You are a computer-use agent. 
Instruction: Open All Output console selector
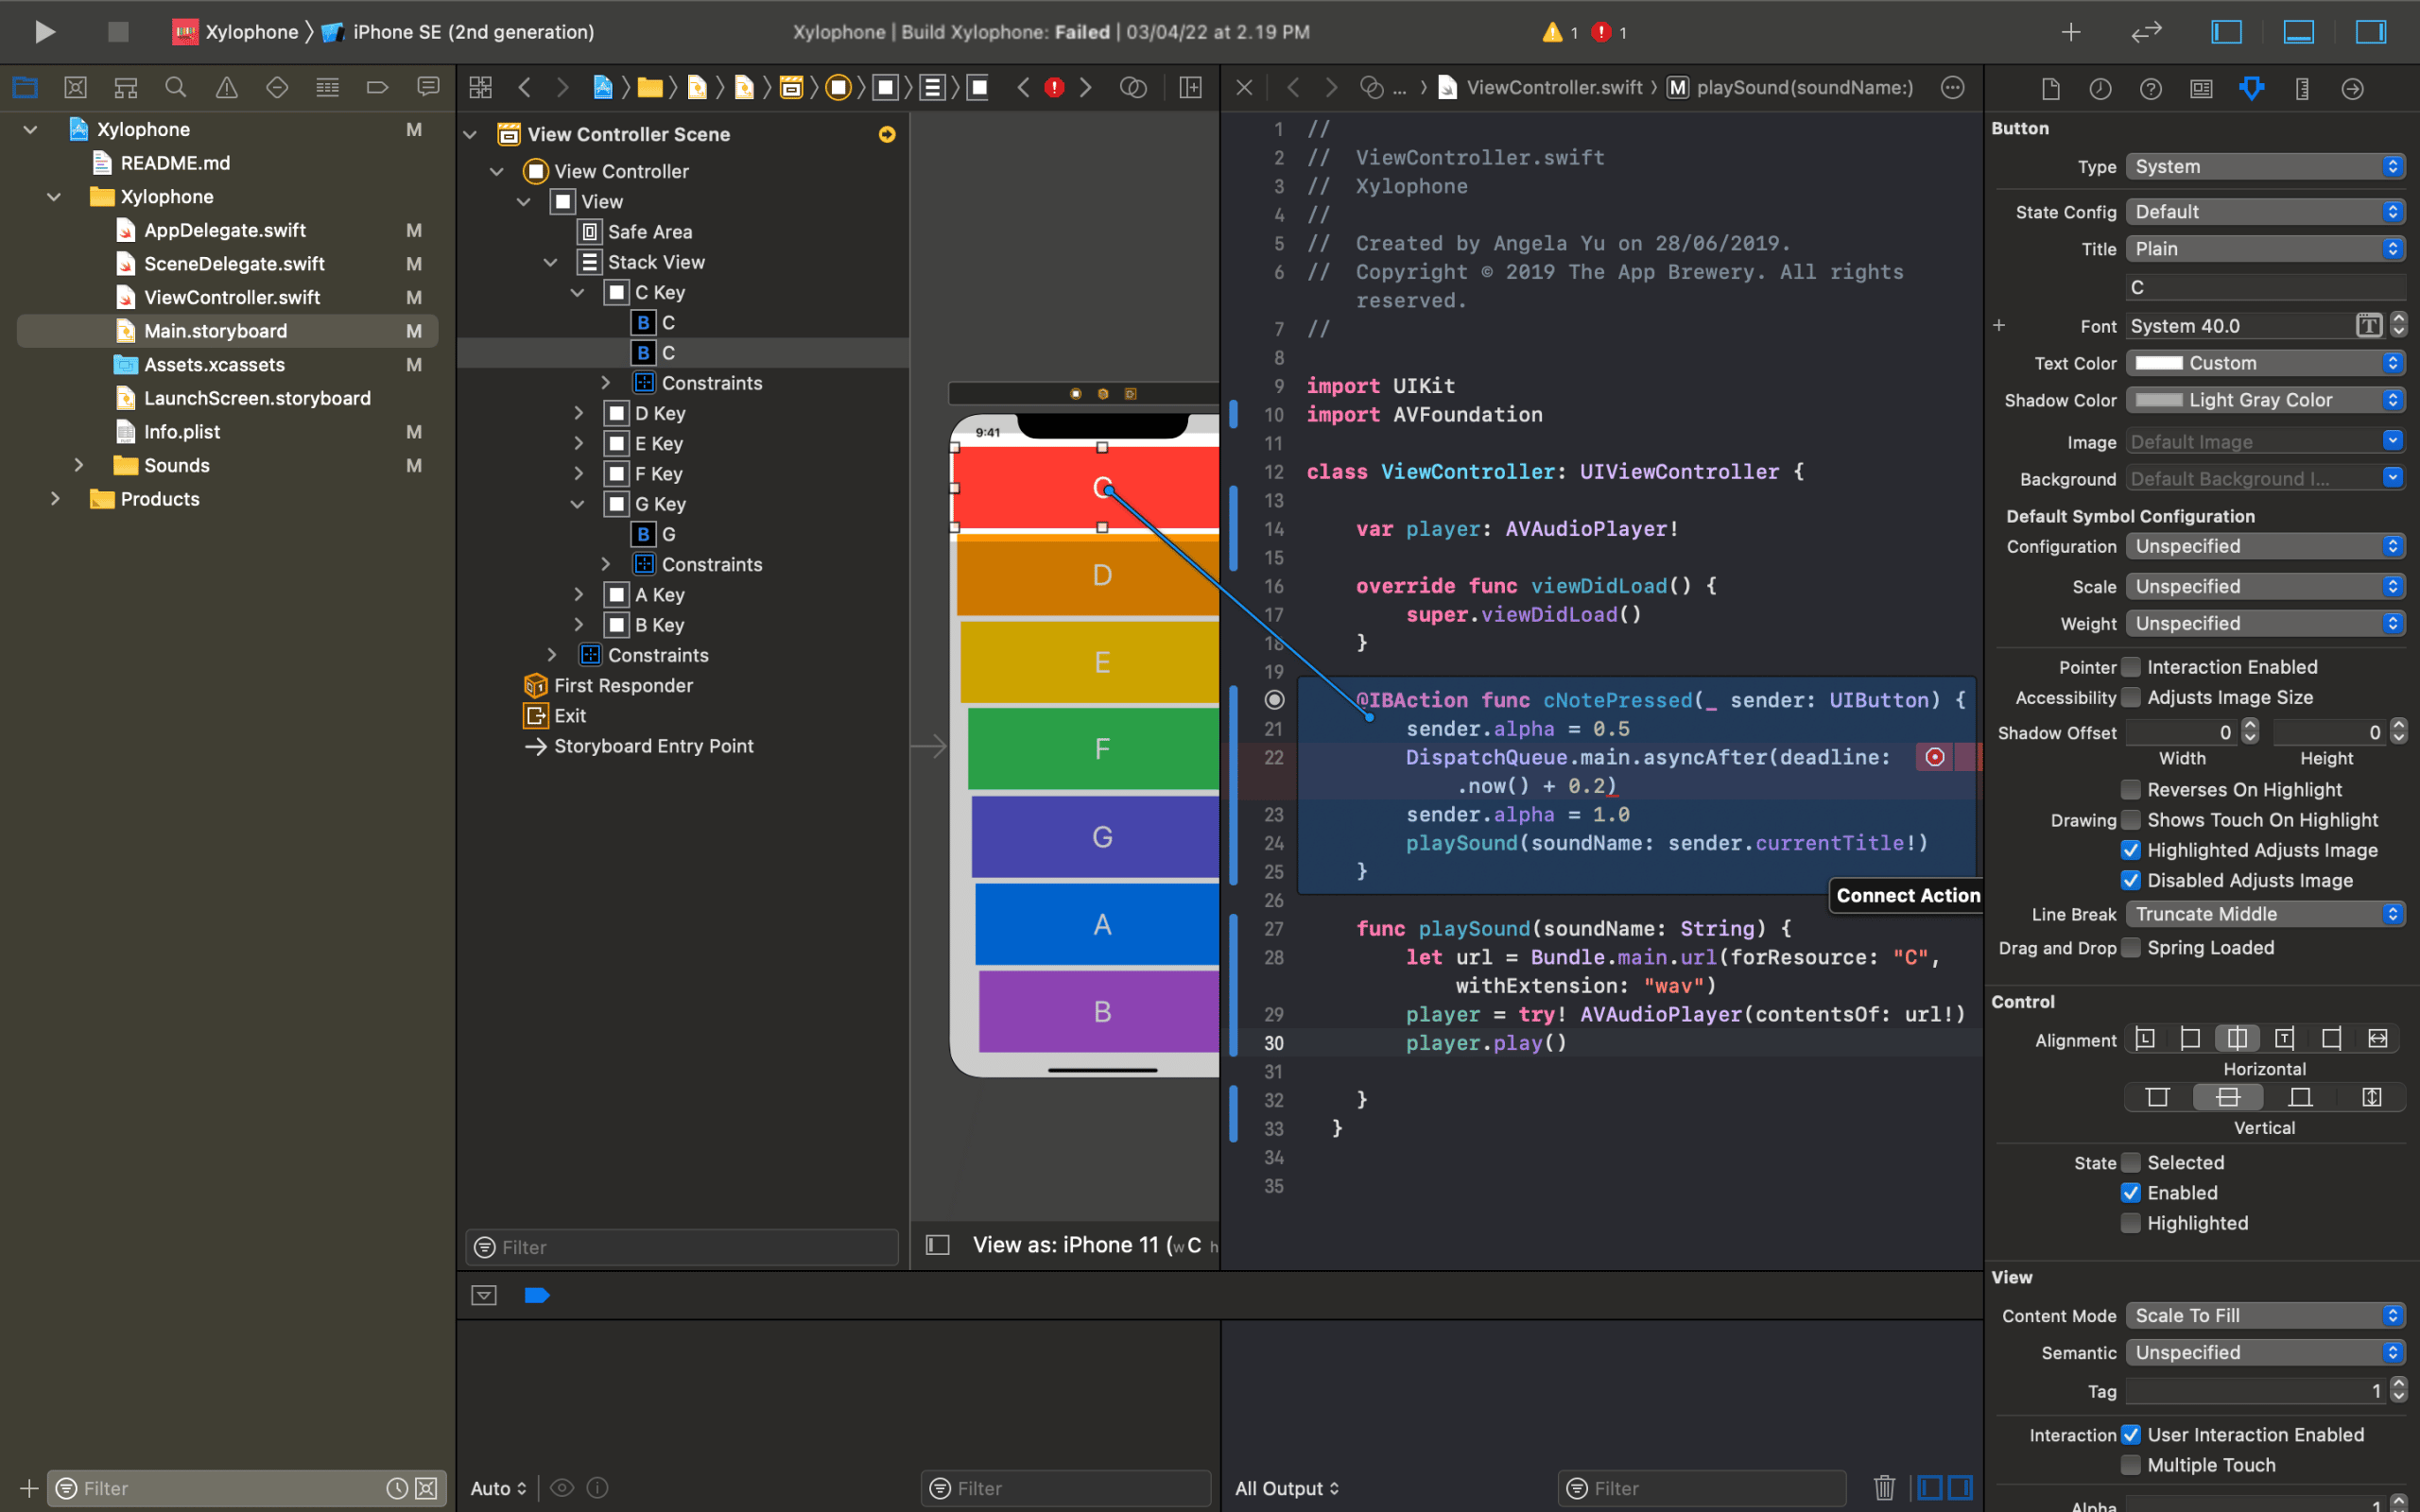[1286, 1487]
